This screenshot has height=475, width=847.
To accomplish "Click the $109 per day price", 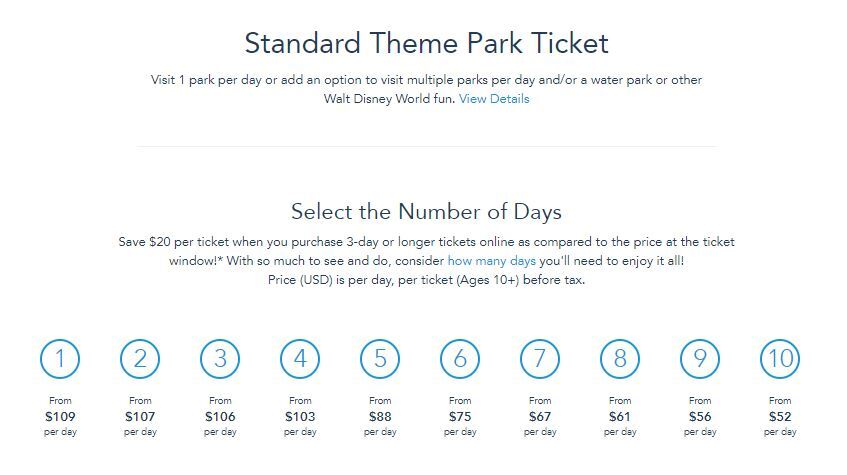I will pyautogui.click(x=60, y=417).
